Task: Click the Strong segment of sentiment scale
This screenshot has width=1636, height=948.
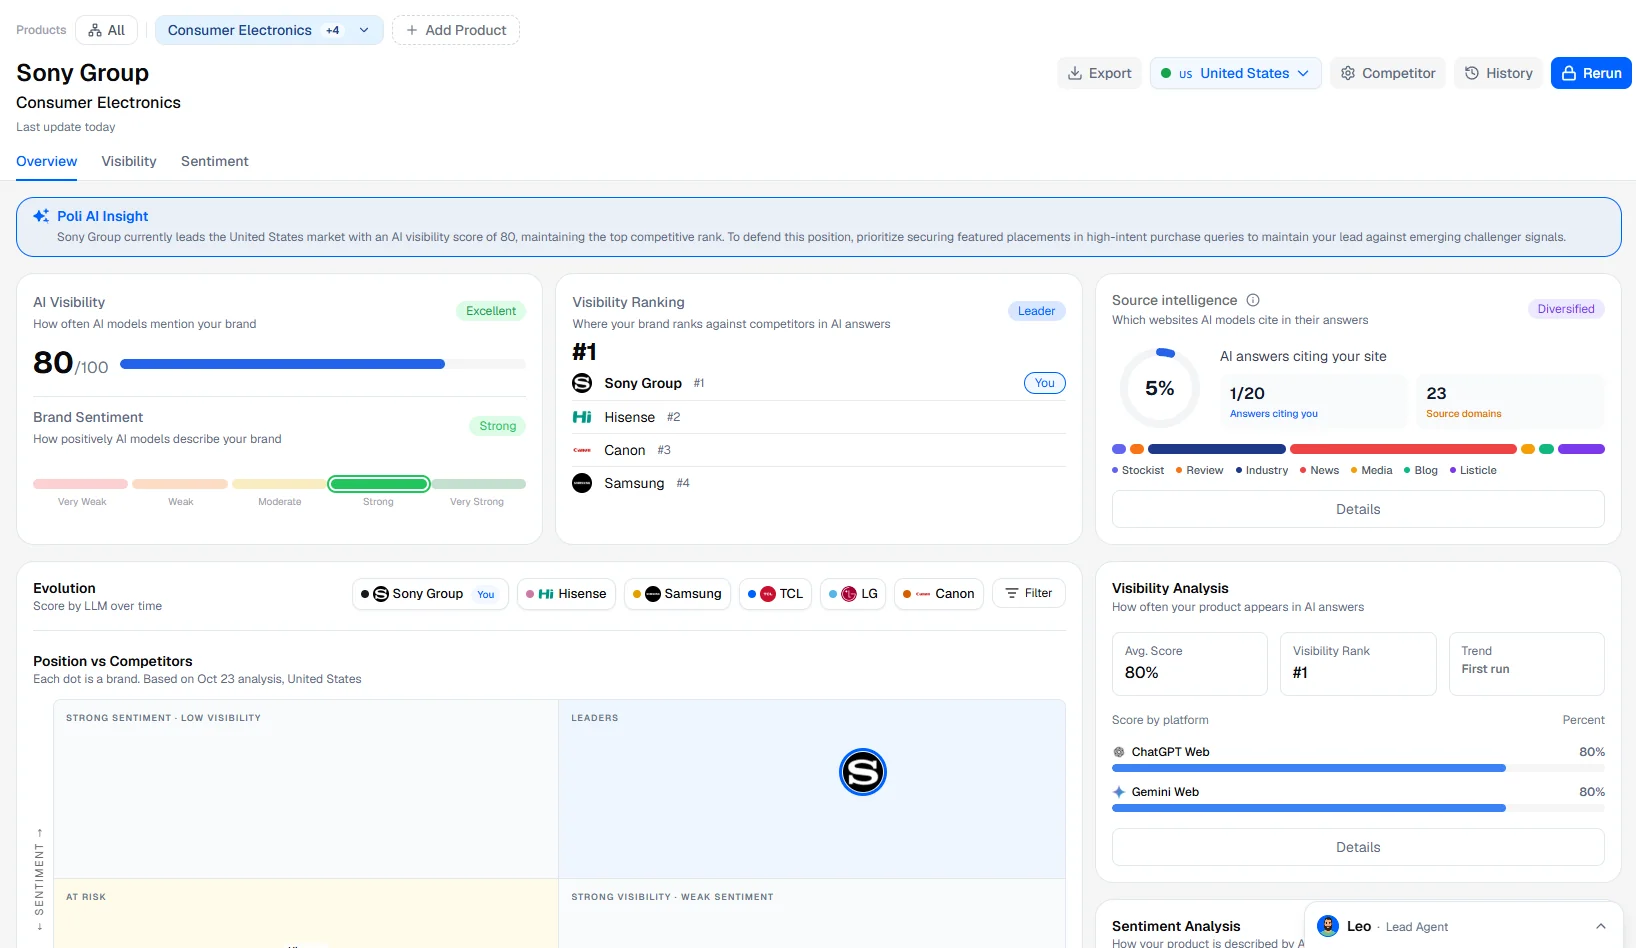Action: point(379,484)
